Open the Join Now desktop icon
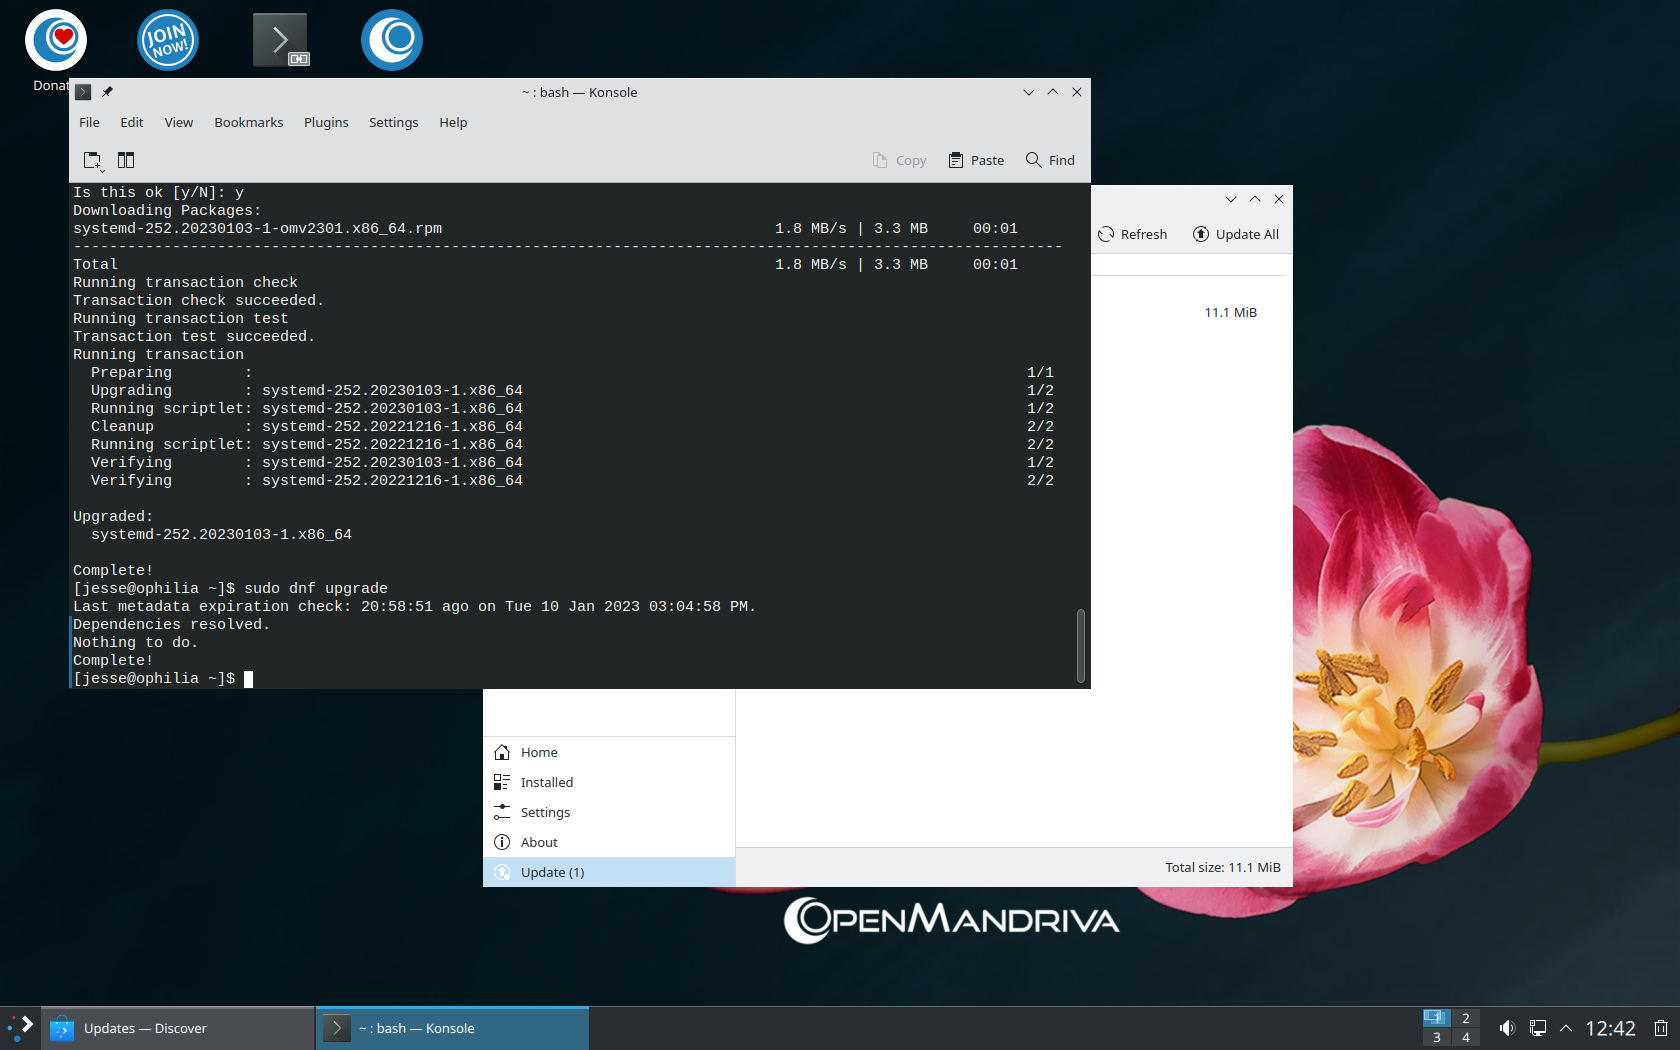This screenshot has height=1050, width=1680. (168, 41)
